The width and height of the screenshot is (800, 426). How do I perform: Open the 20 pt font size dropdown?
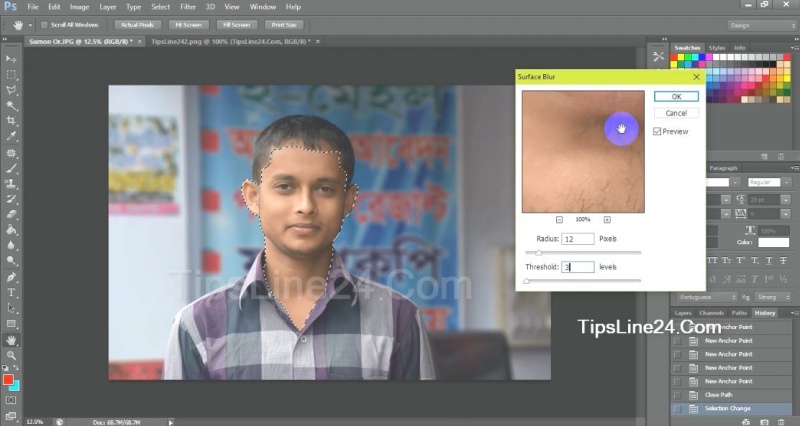[786, 199]
